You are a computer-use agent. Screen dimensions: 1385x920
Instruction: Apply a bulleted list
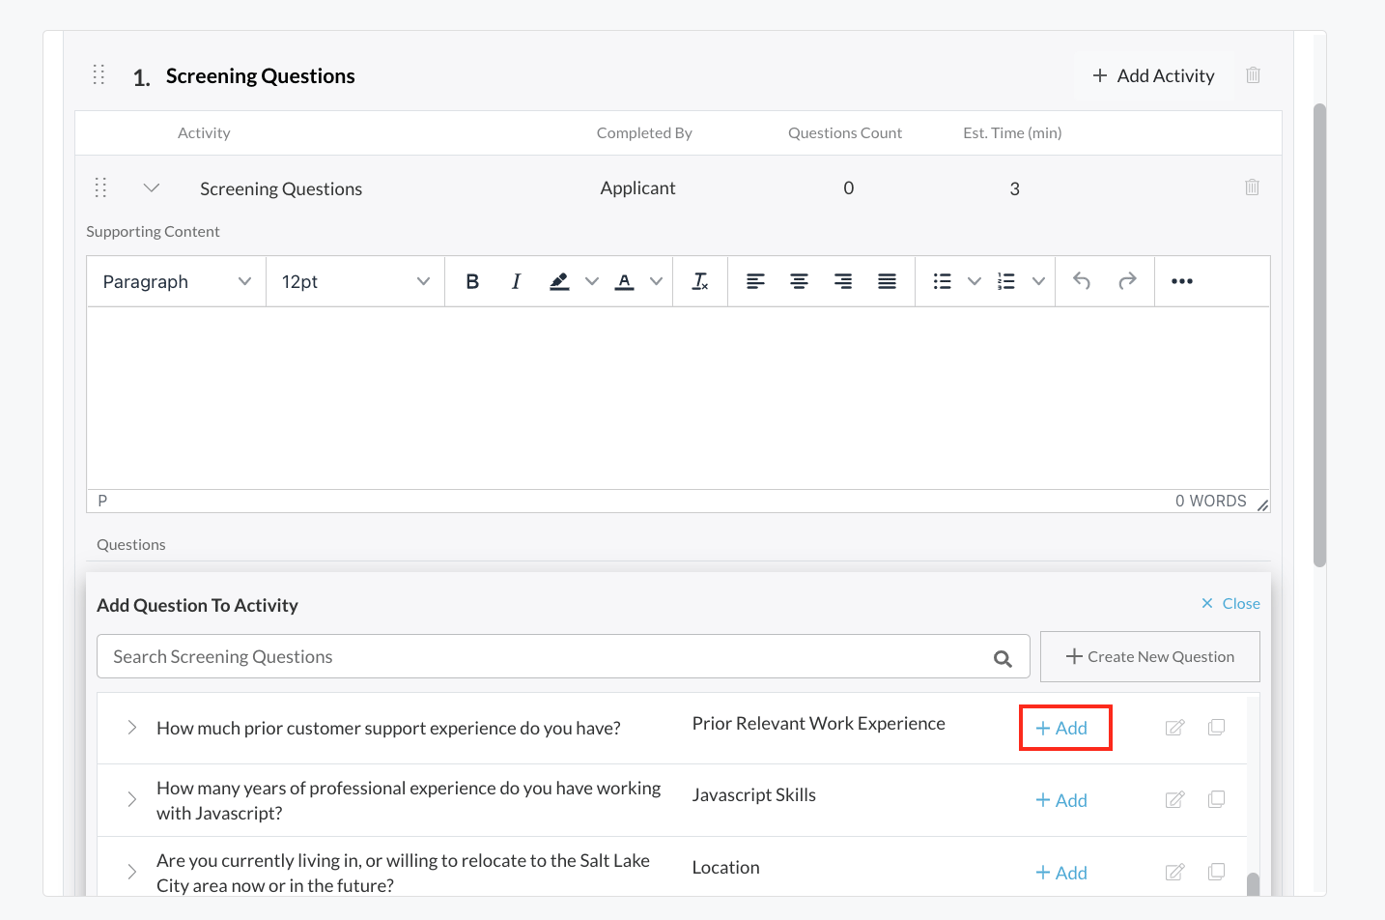(941, 281)
